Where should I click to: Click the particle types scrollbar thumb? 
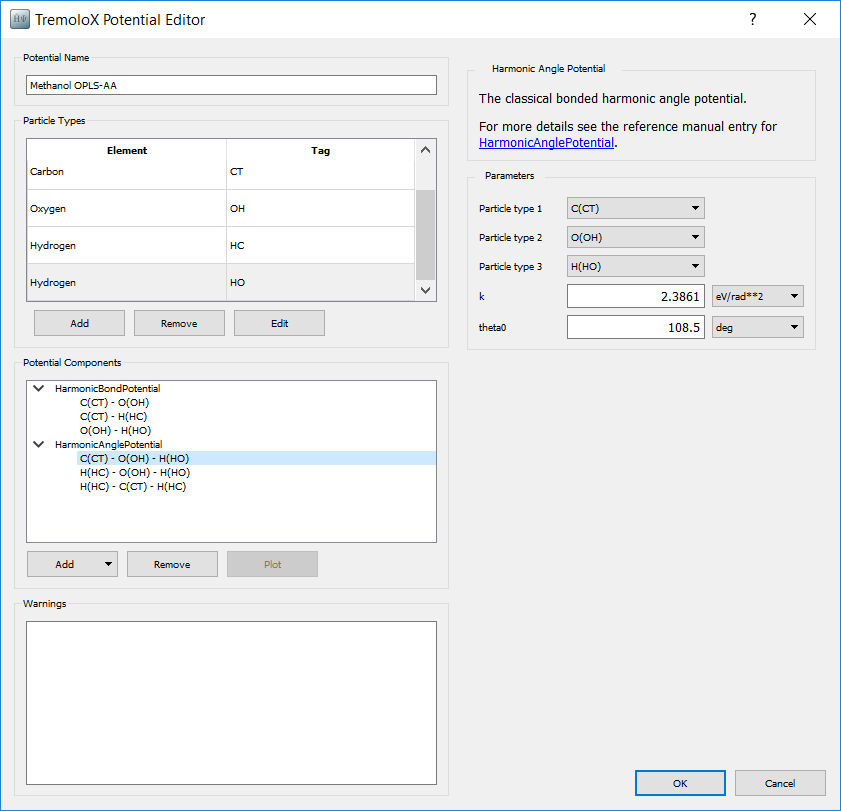coord(425,234)
